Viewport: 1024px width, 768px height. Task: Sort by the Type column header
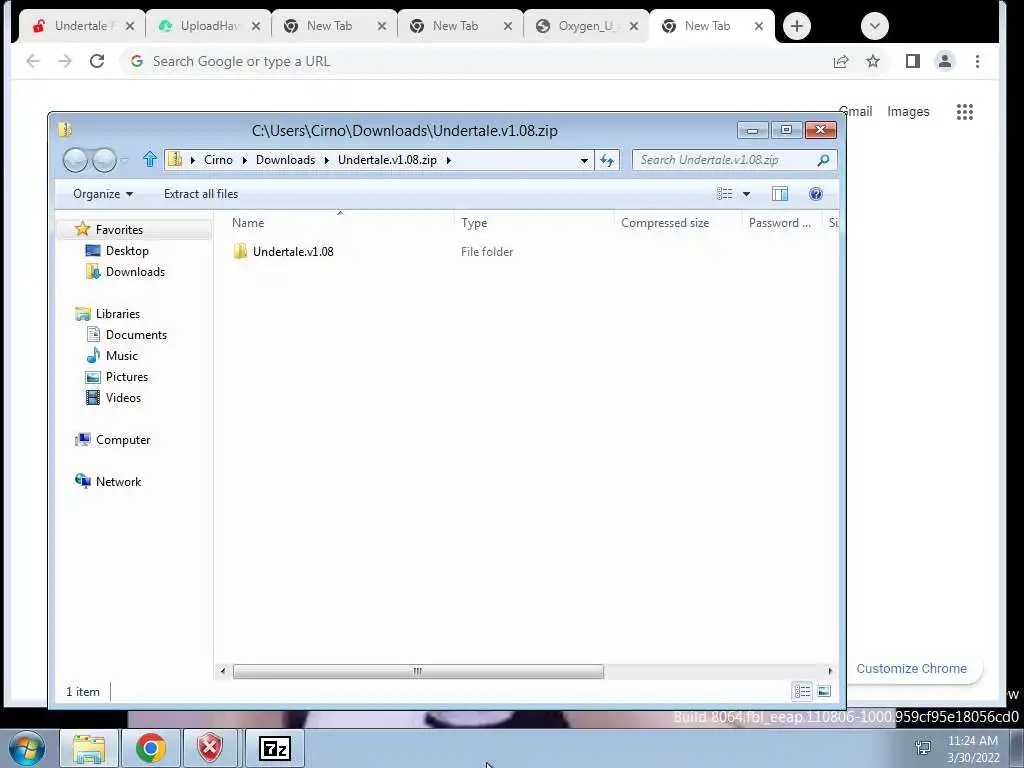coord(534,223)
